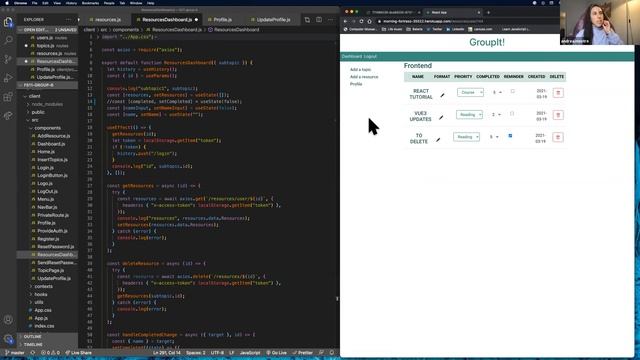Expand the public folder

(47, 112)
